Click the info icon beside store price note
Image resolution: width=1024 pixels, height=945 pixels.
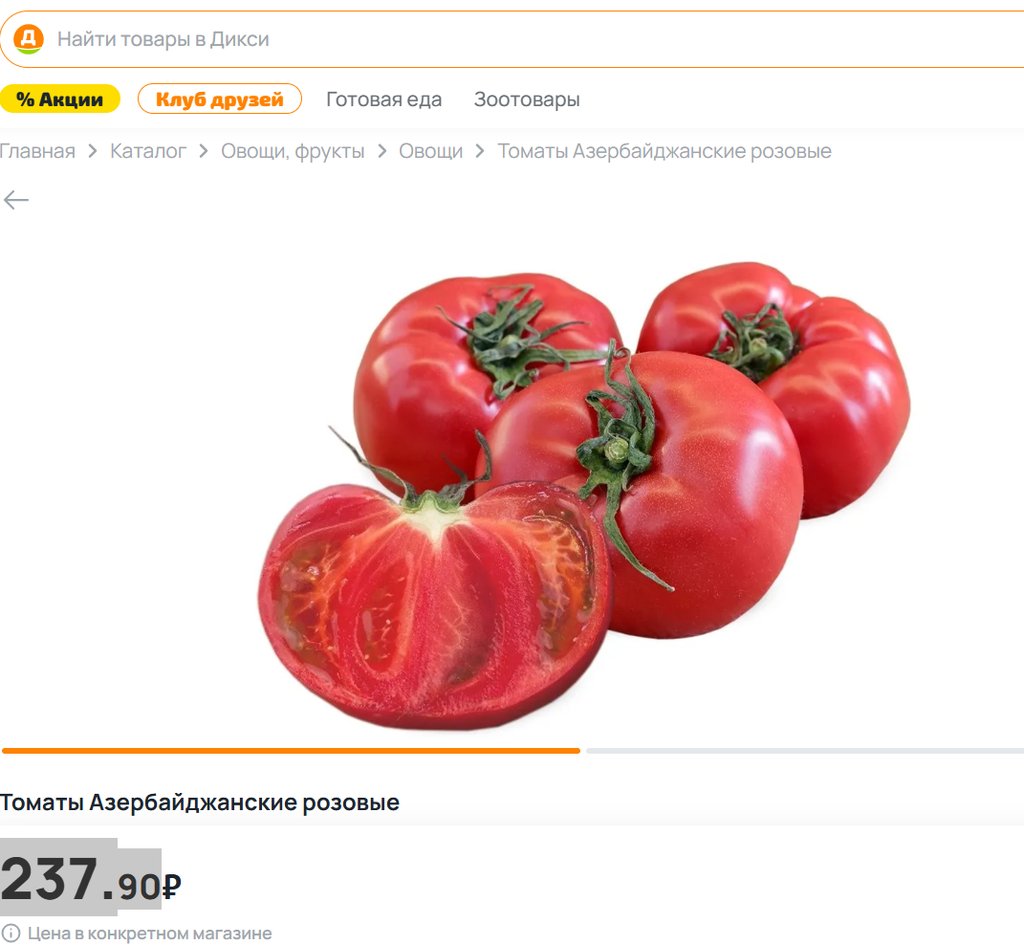click(x=11, y=933)
